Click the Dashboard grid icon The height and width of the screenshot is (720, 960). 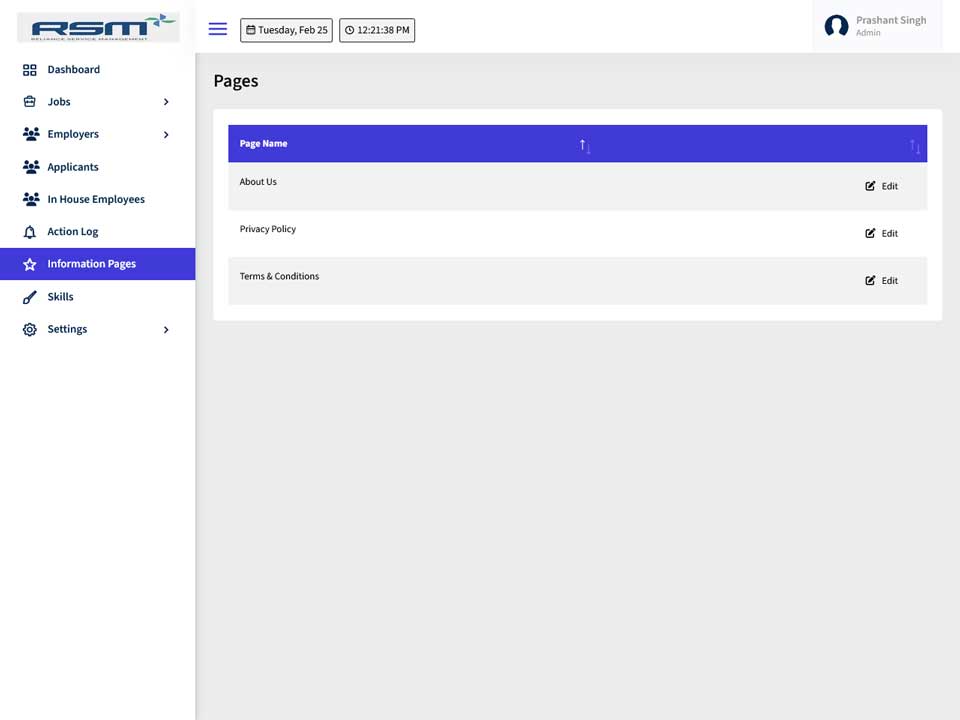point(29,70)
